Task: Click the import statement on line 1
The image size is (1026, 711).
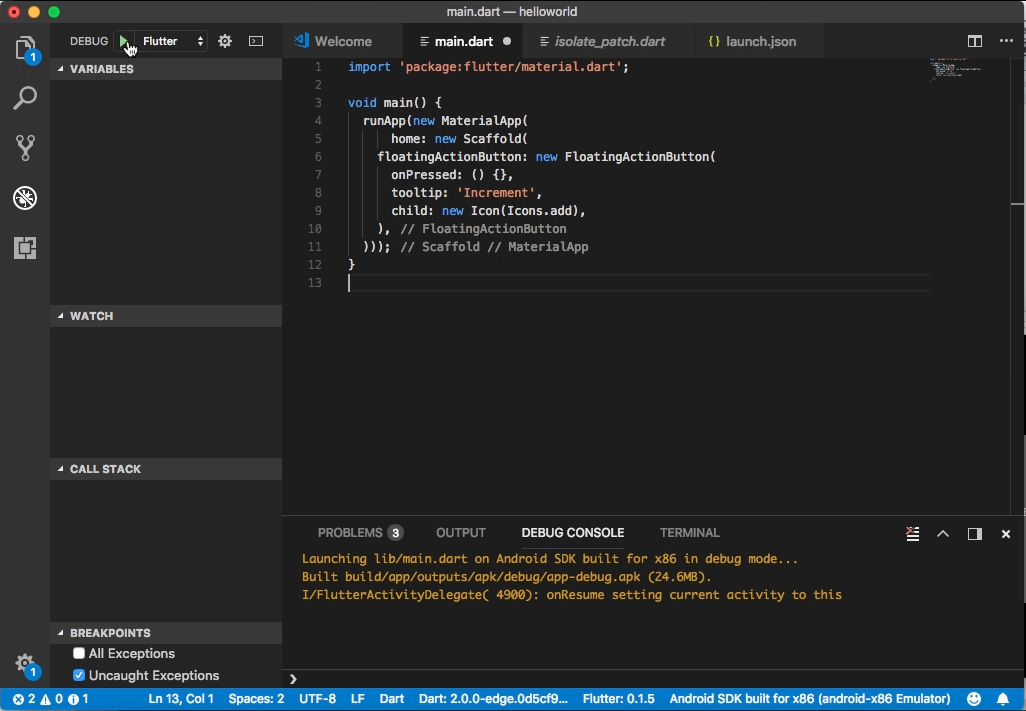Action: coord(488,67)
